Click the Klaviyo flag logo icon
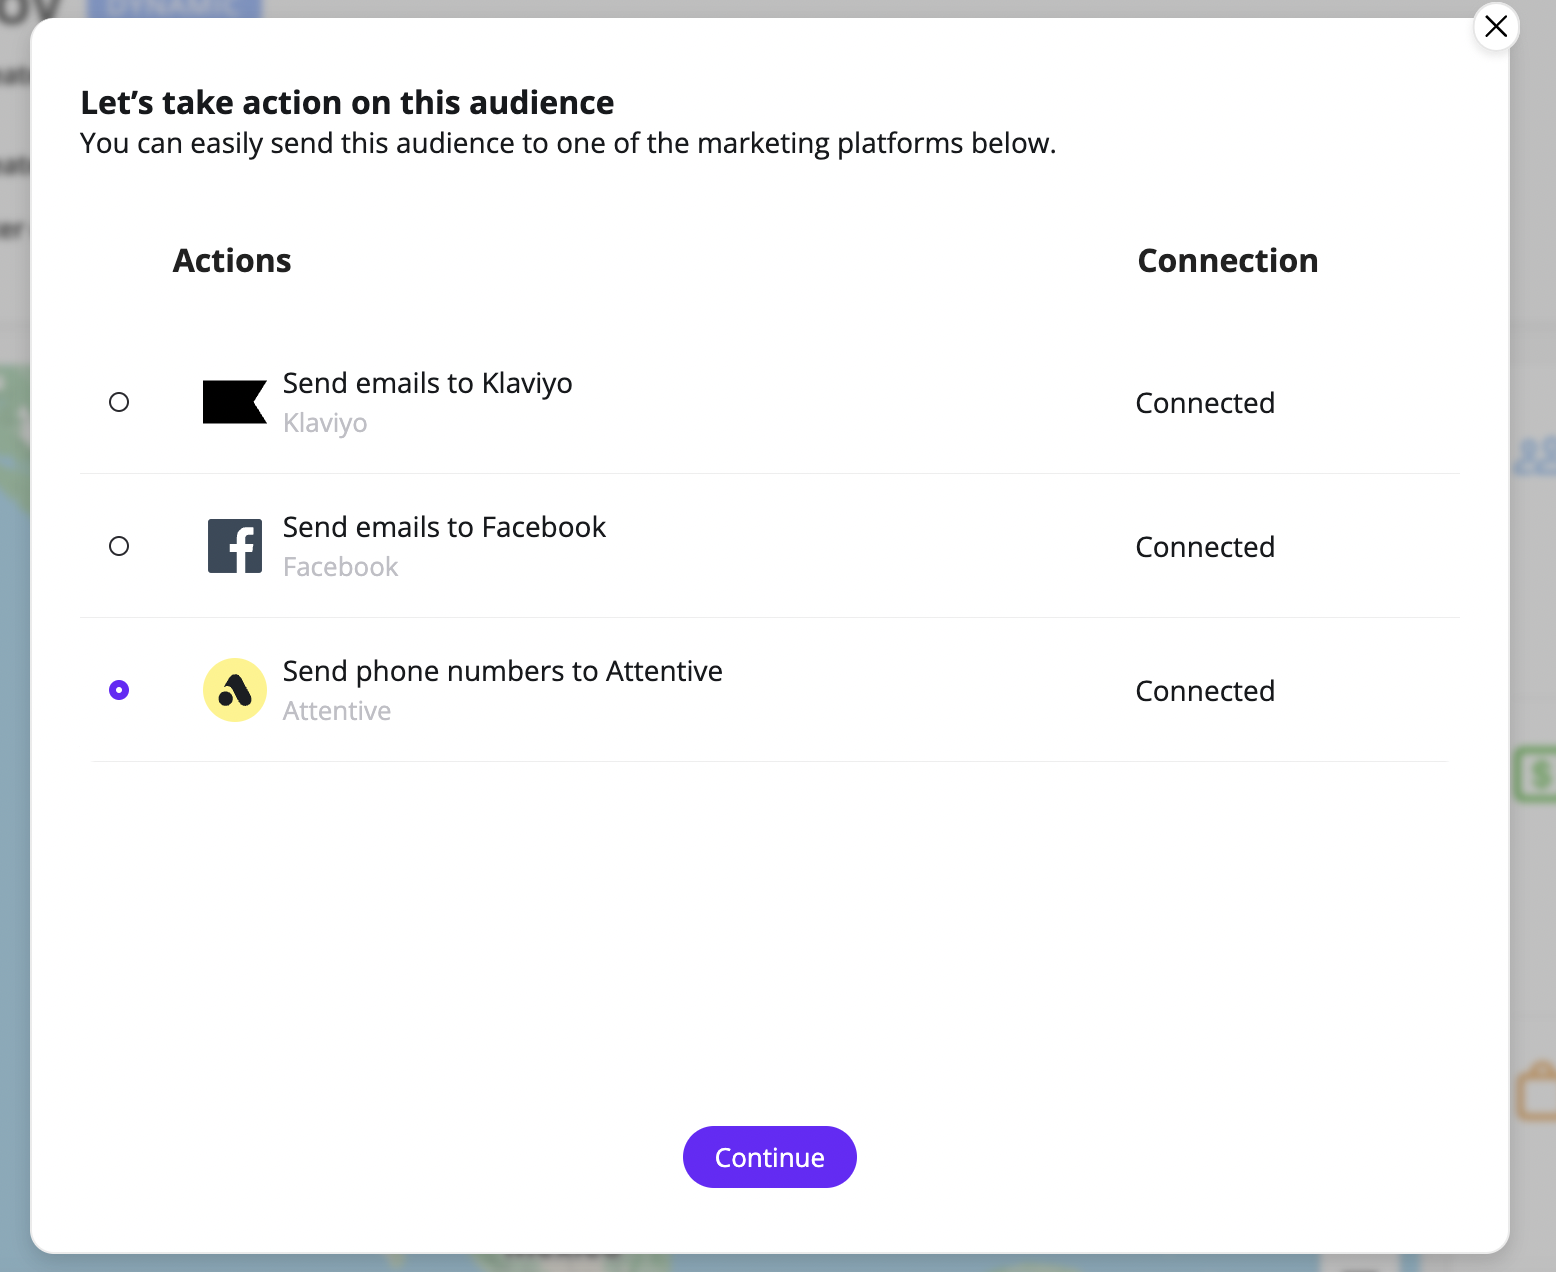Viewport: 1556px width, 1272px height. point(235,402)
